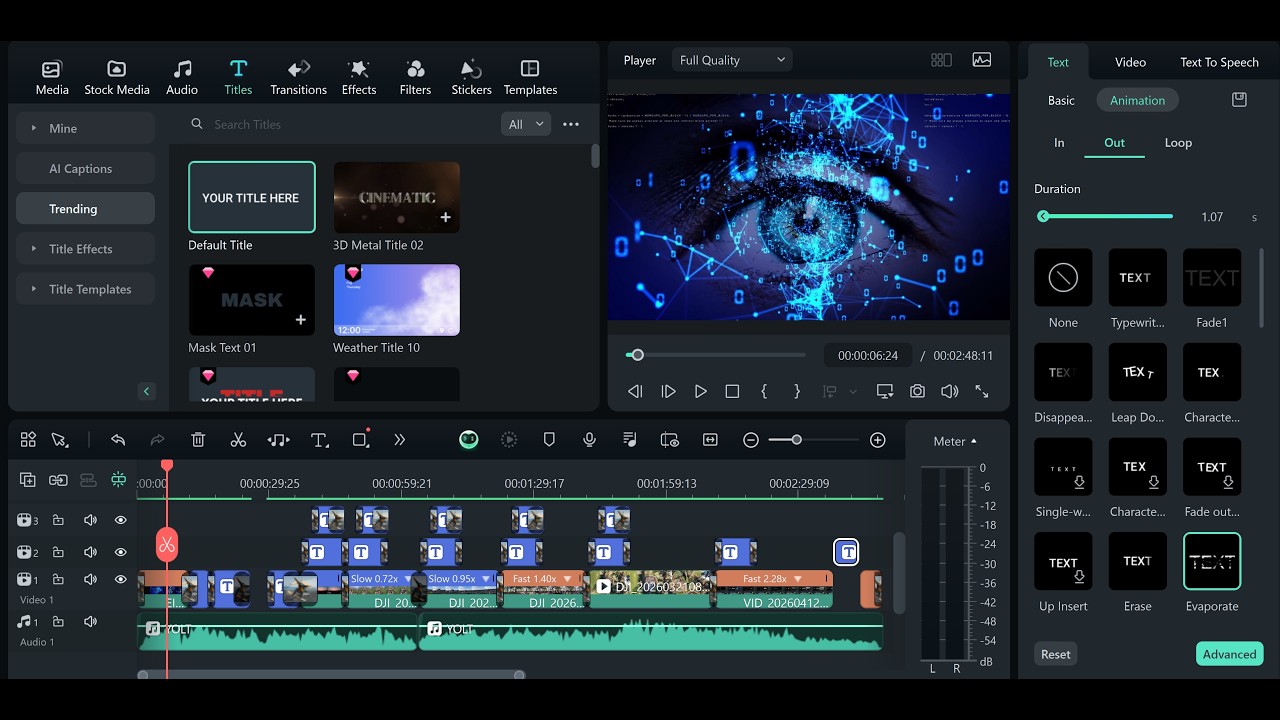Click the marker shield icon
This screenshot has width=1280, height=720.
coord(549,440)
